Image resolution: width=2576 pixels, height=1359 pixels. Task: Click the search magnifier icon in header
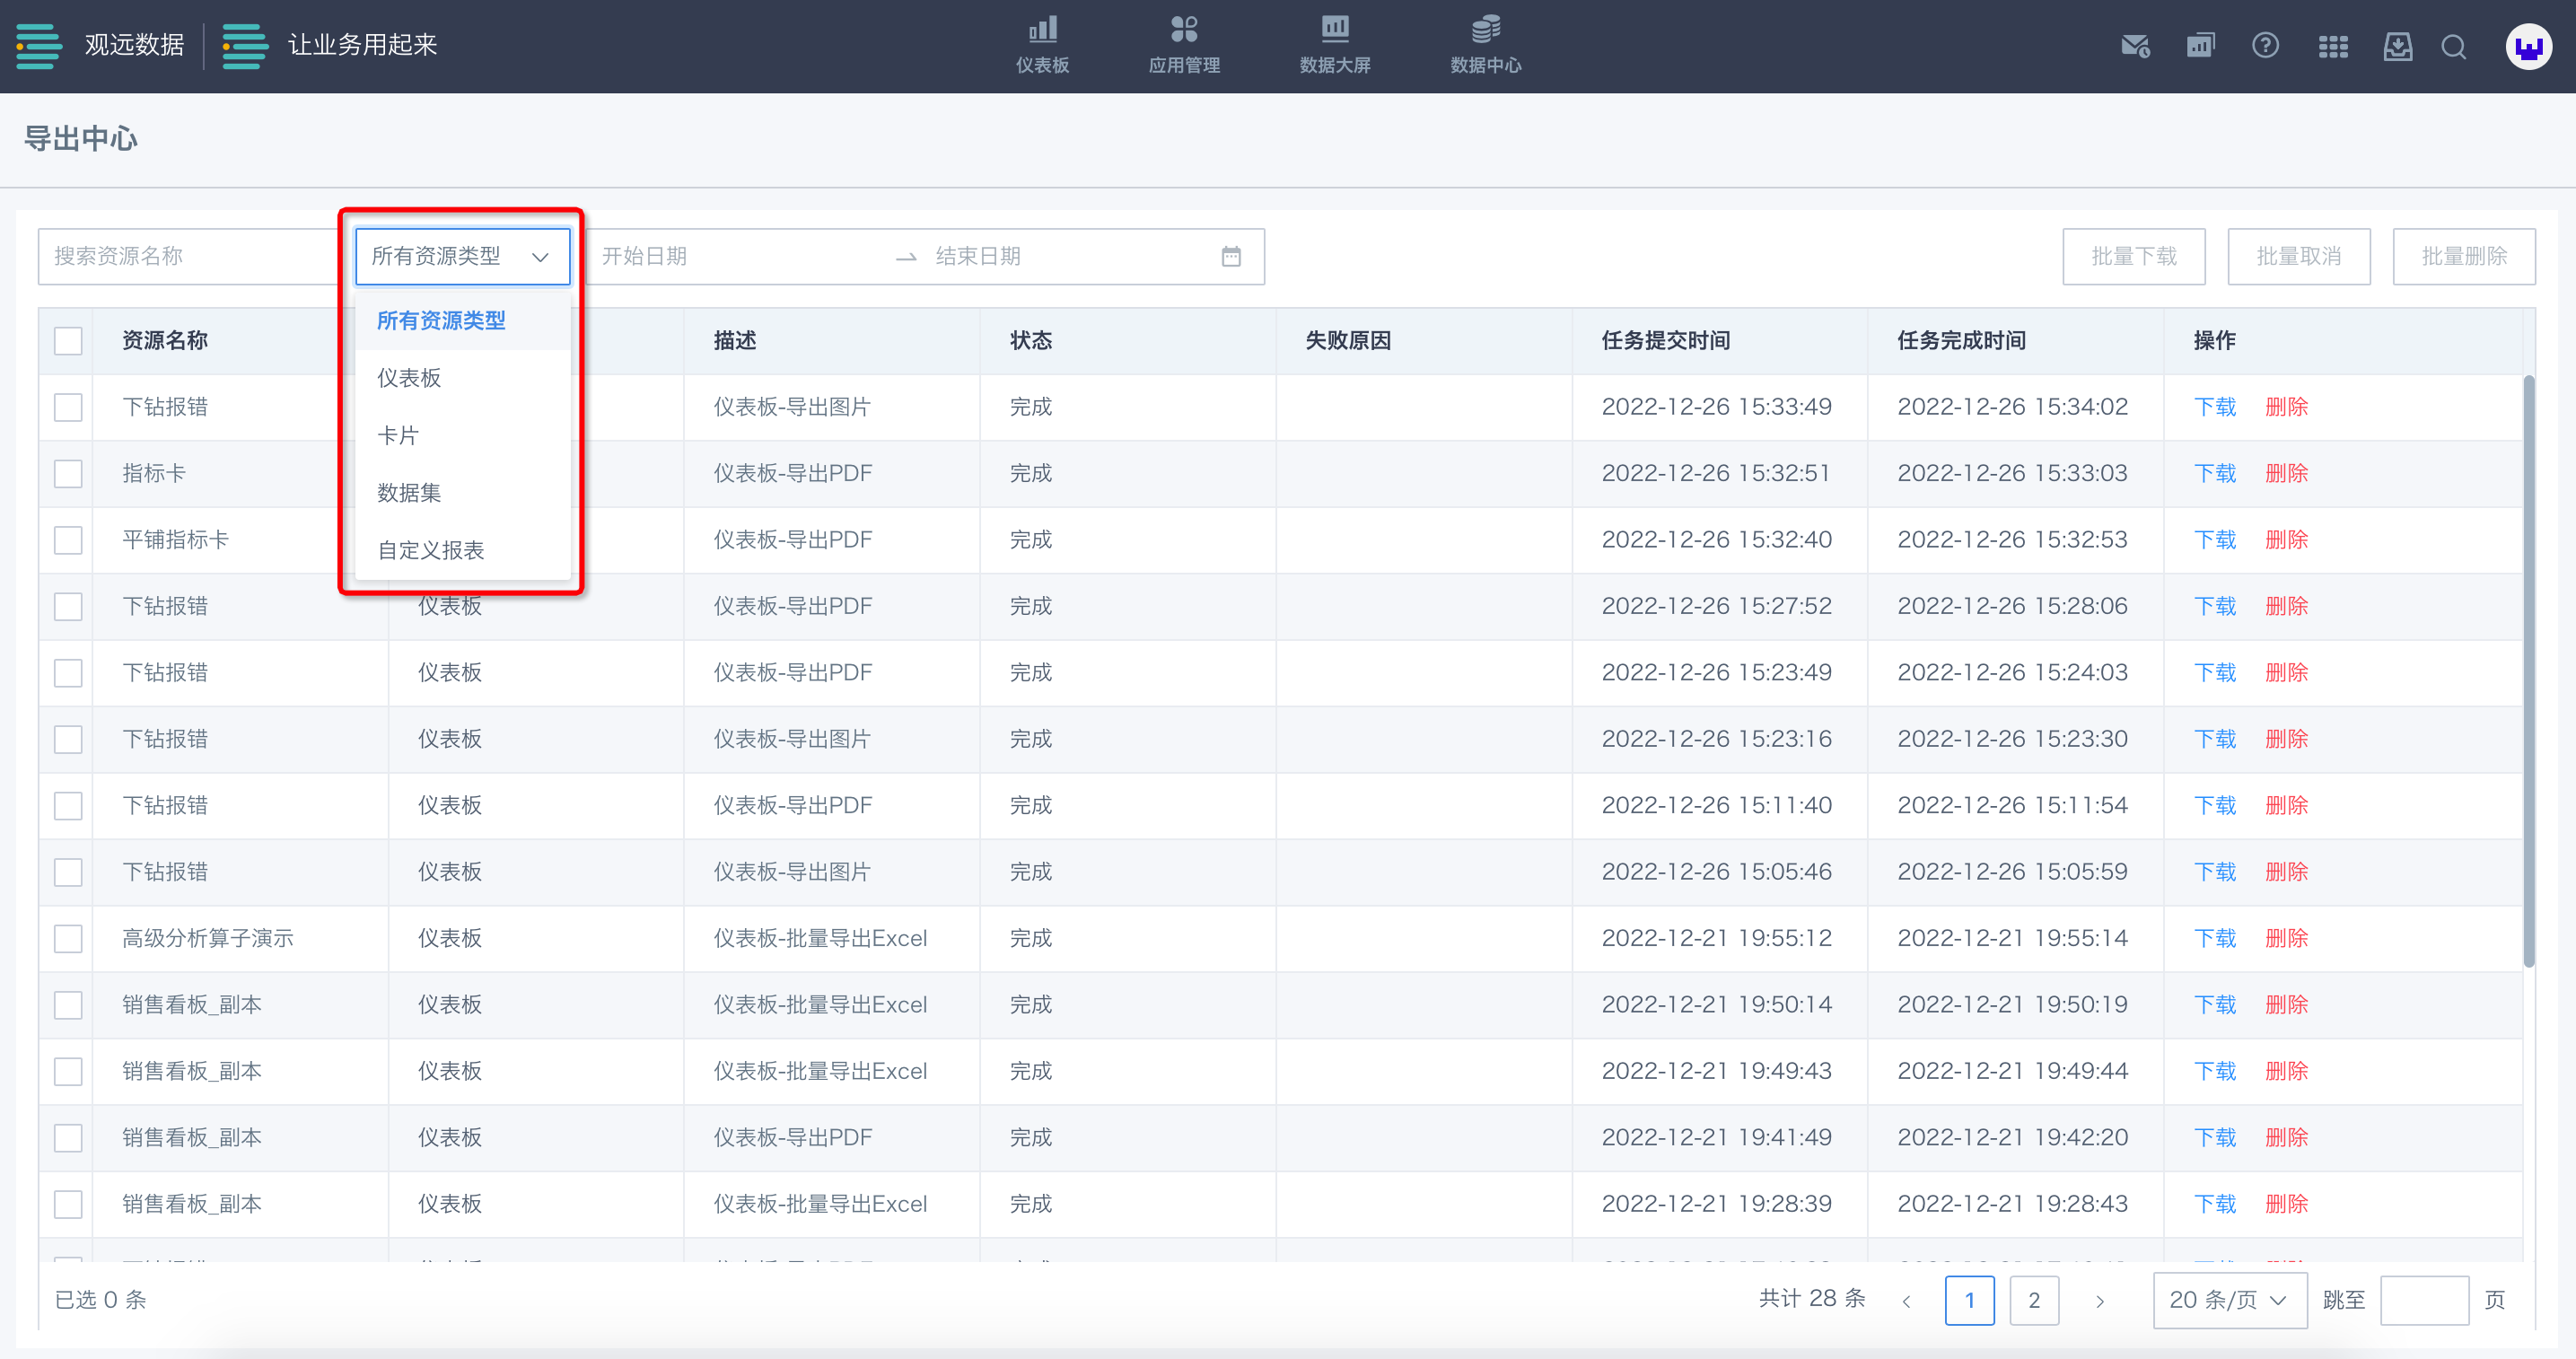2453,46
